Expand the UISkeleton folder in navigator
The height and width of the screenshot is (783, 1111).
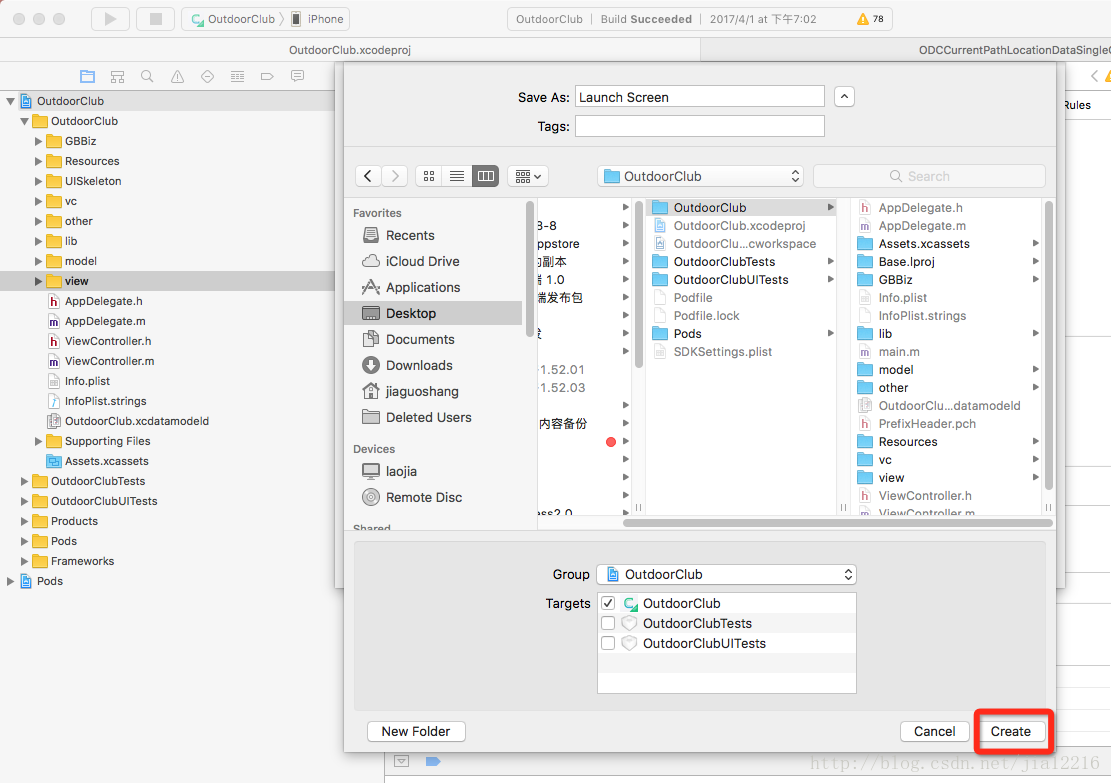(x=38, y=181)
